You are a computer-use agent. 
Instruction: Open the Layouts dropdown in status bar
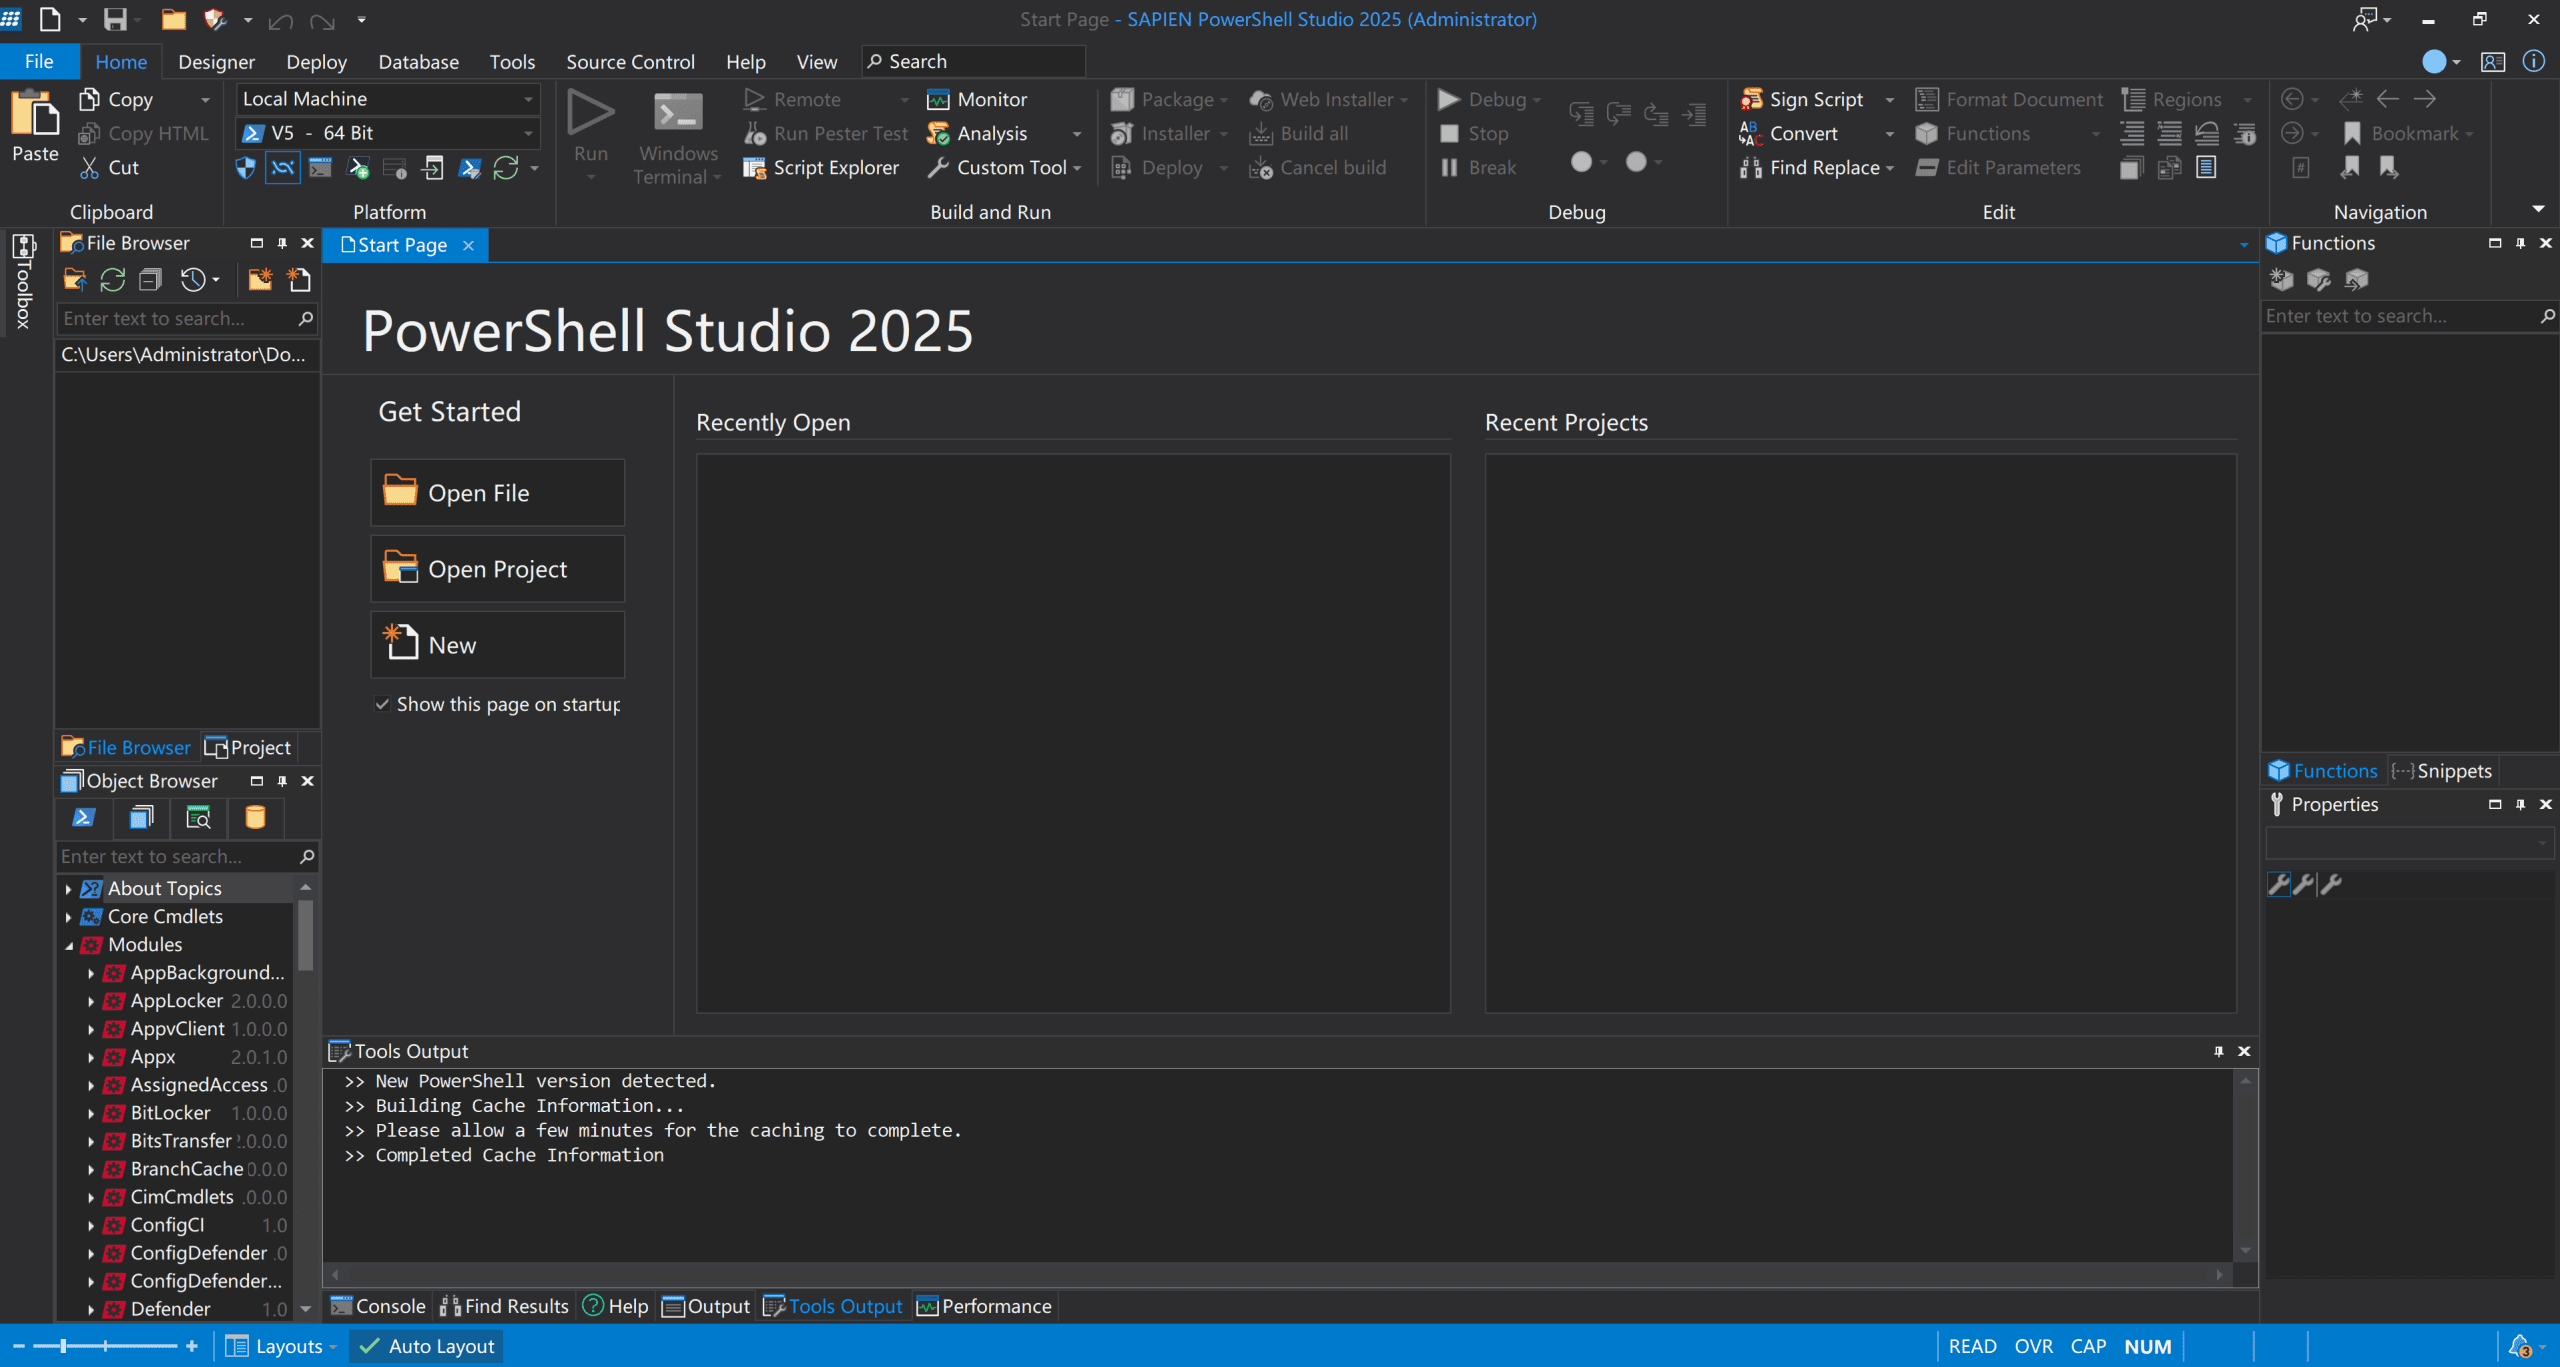tap(280, 1346)
